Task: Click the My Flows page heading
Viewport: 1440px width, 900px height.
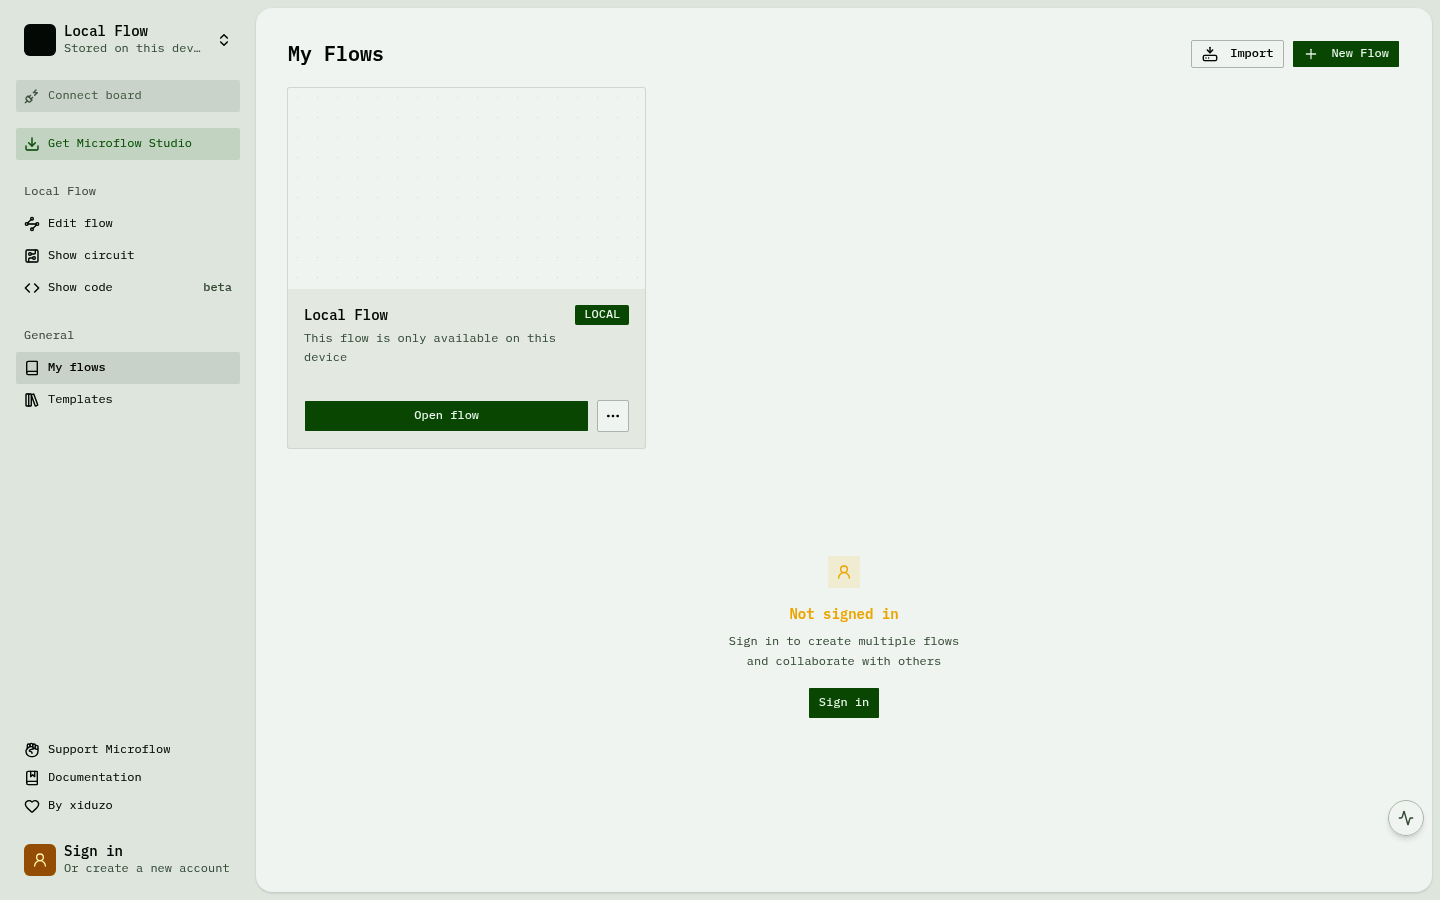Action: [336, 54]
